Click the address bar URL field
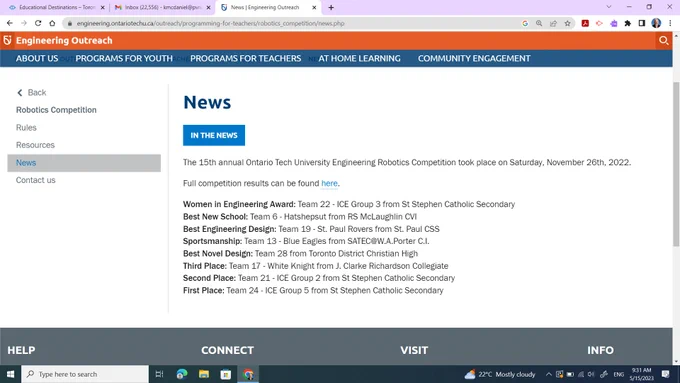Screen dimensions: 680x383 pyautogui.click(x=291, y=23)
